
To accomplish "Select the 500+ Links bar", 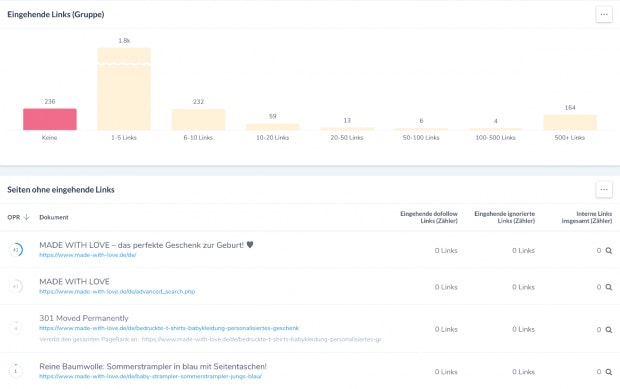I will point(570,123).
